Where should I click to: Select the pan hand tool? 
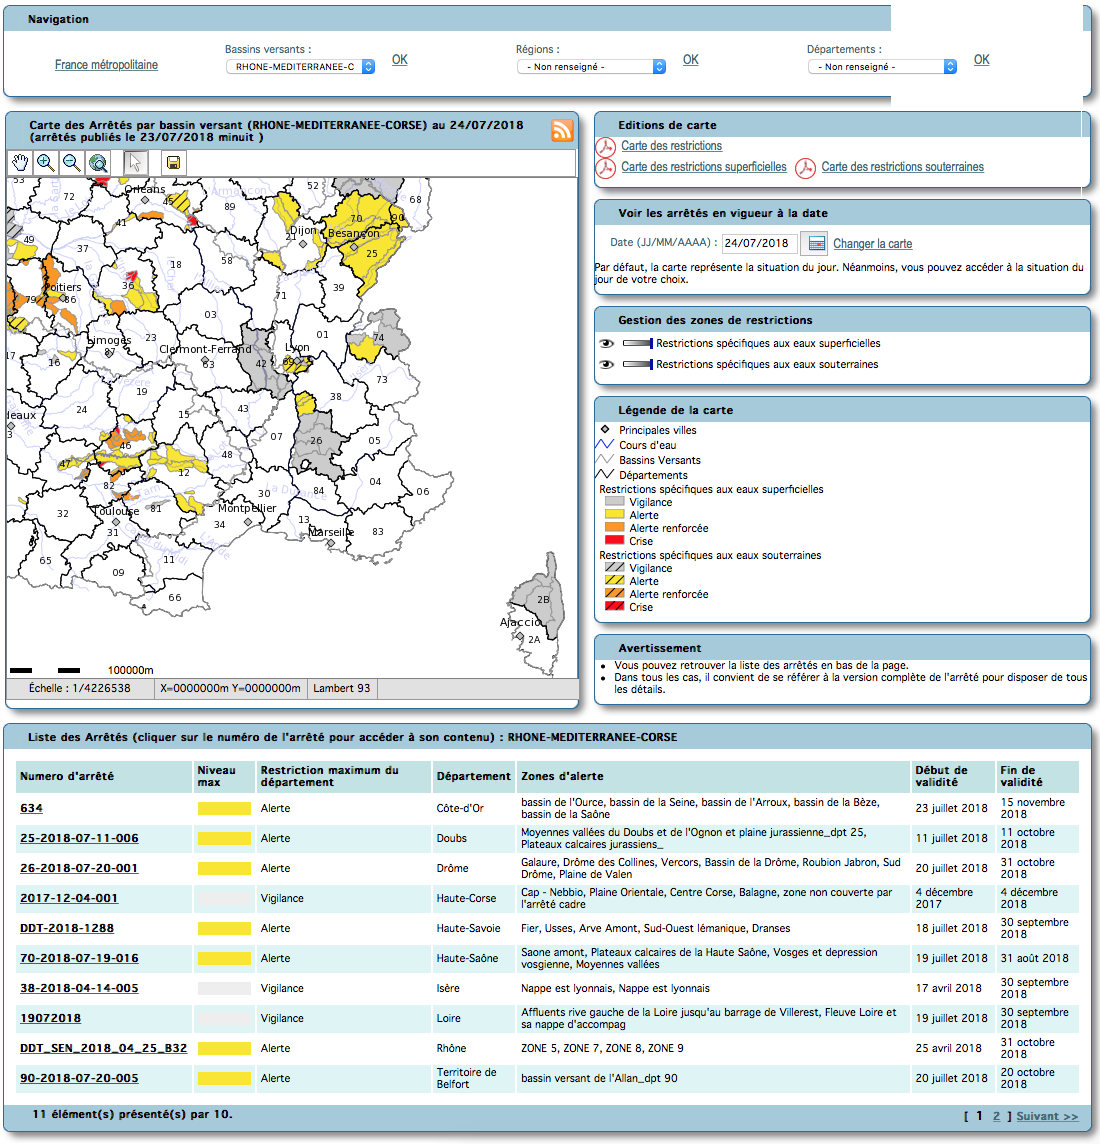[20, 163]
